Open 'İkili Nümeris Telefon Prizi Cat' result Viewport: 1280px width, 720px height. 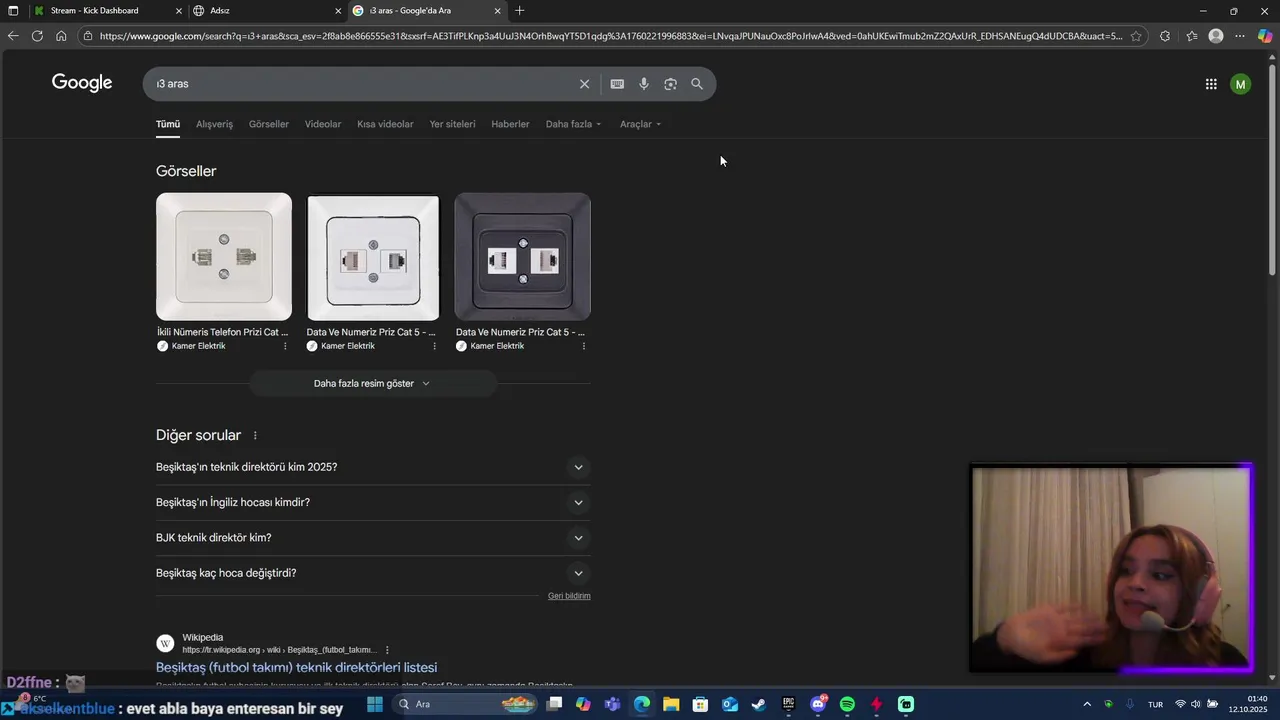222,332
